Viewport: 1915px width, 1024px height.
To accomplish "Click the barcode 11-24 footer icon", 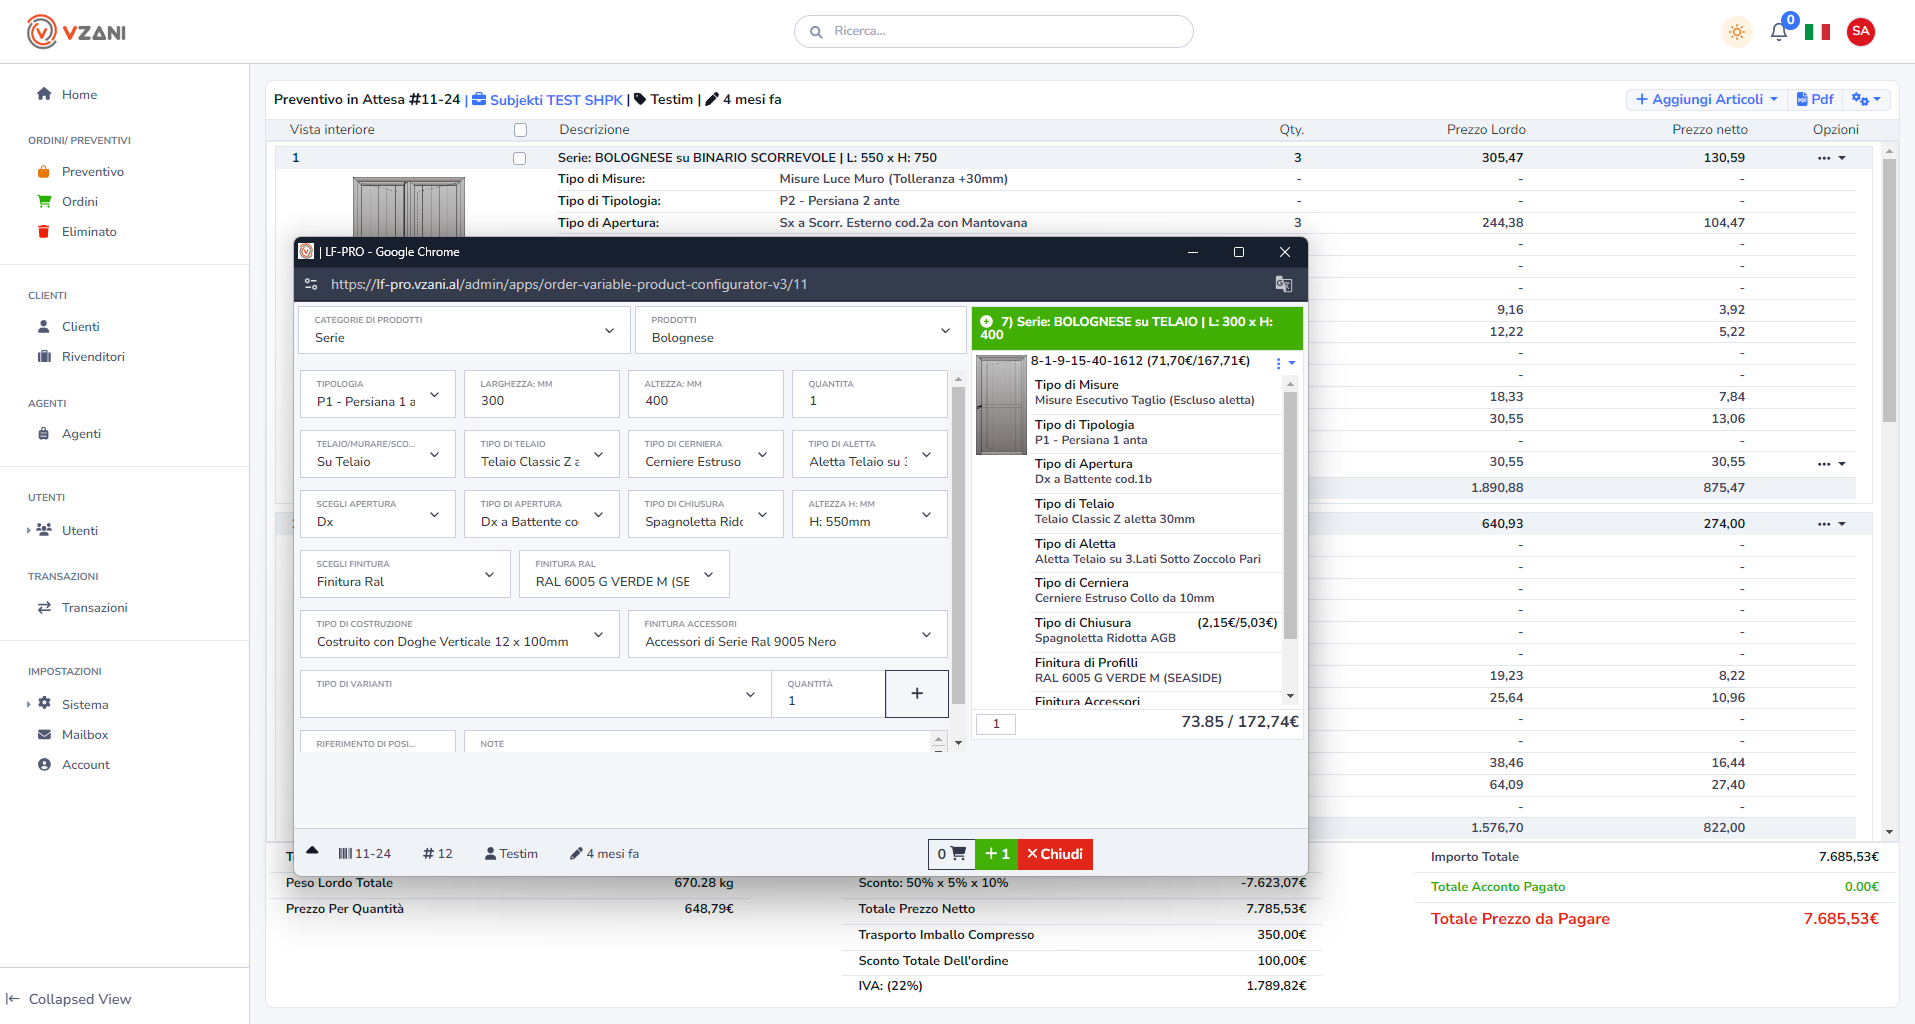I will (x=364, y=854).
